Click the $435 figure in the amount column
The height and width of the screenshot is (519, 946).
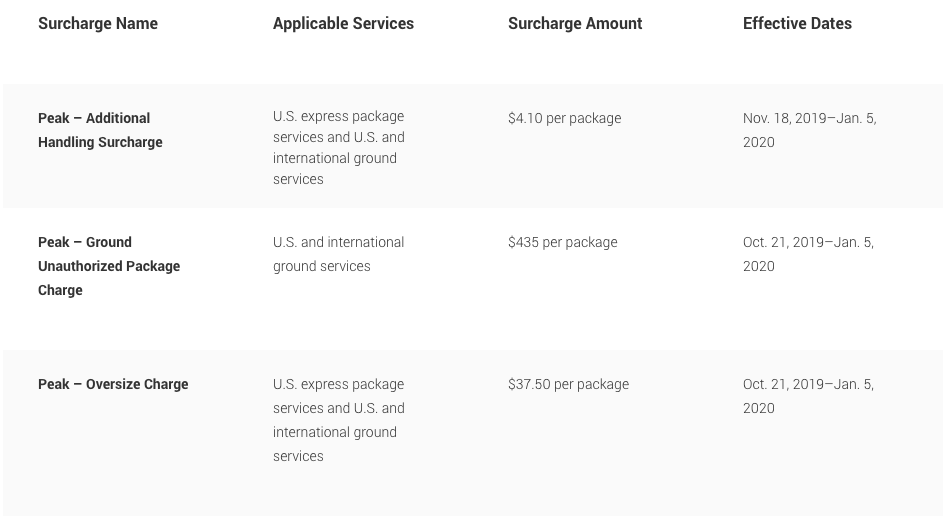click(523, 242)
